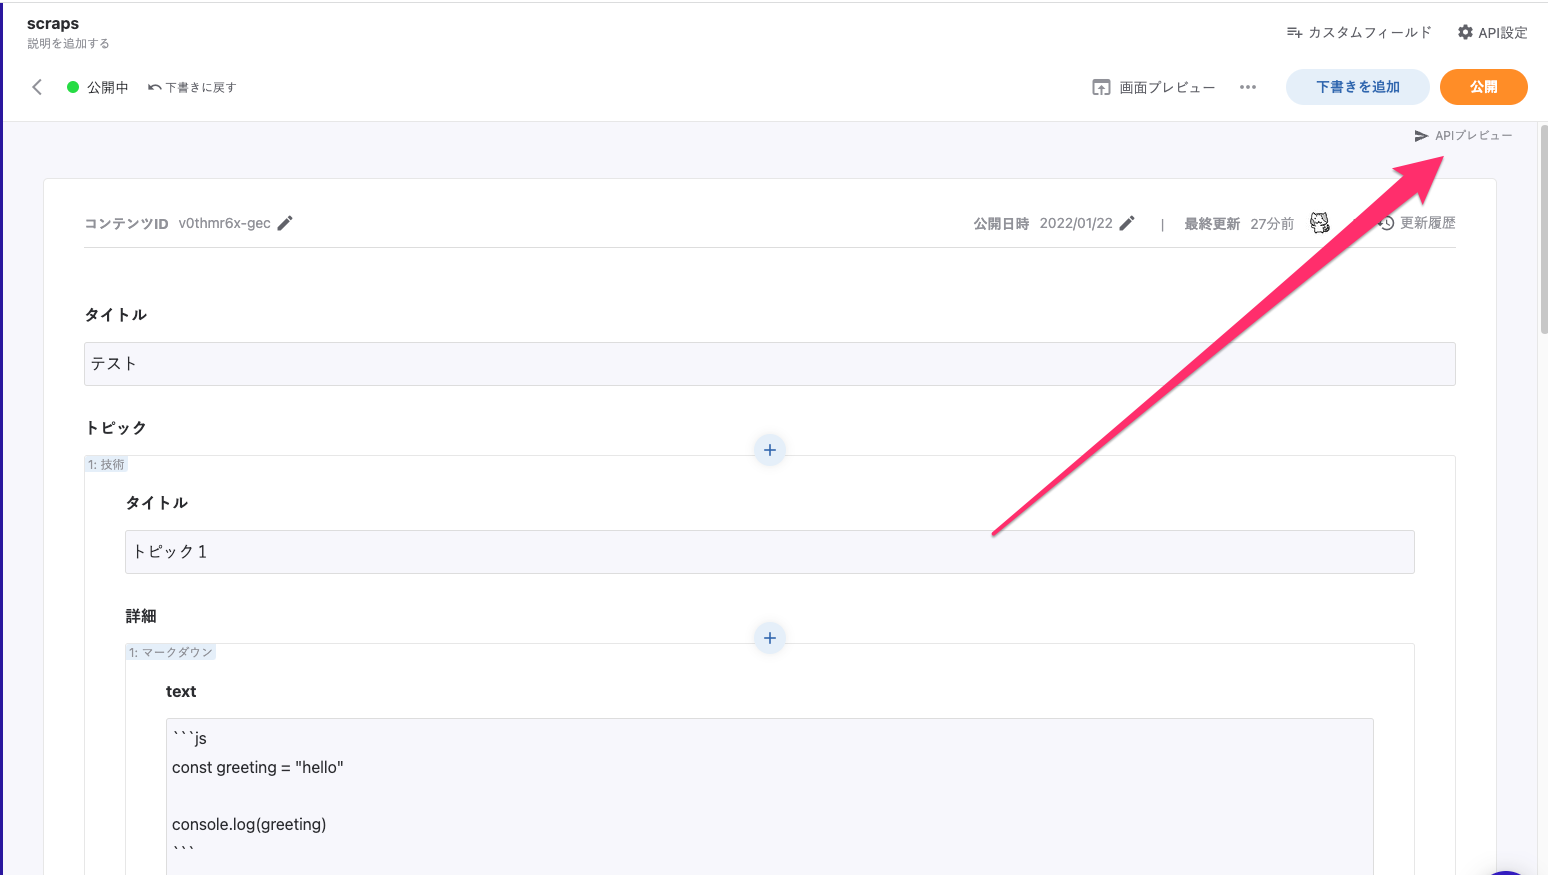Viewport: 1548px width, 875px height.
Task: Open カスタムフィールド custom fields
Action: pos(1359,32)
